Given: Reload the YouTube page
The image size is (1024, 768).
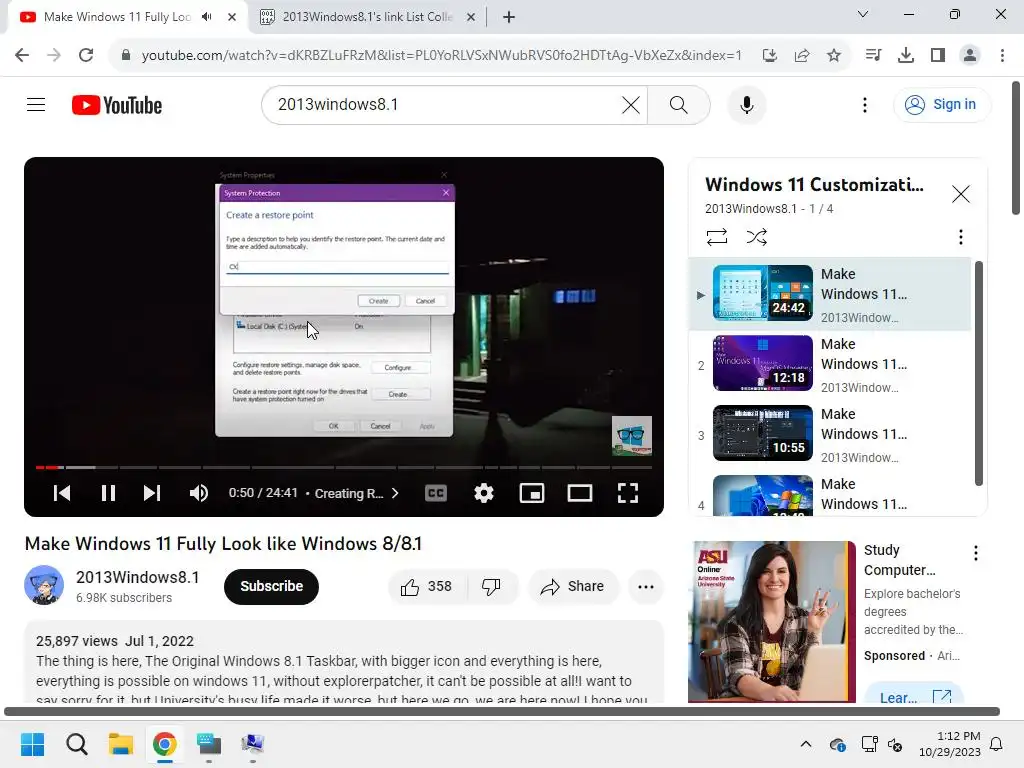Looking at the screenshot, I should (x=86, y=55).
